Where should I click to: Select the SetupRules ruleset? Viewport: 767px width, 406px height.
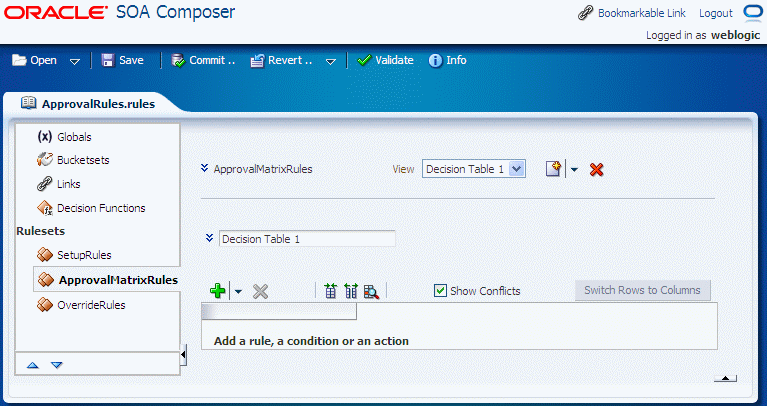(84, 255)
